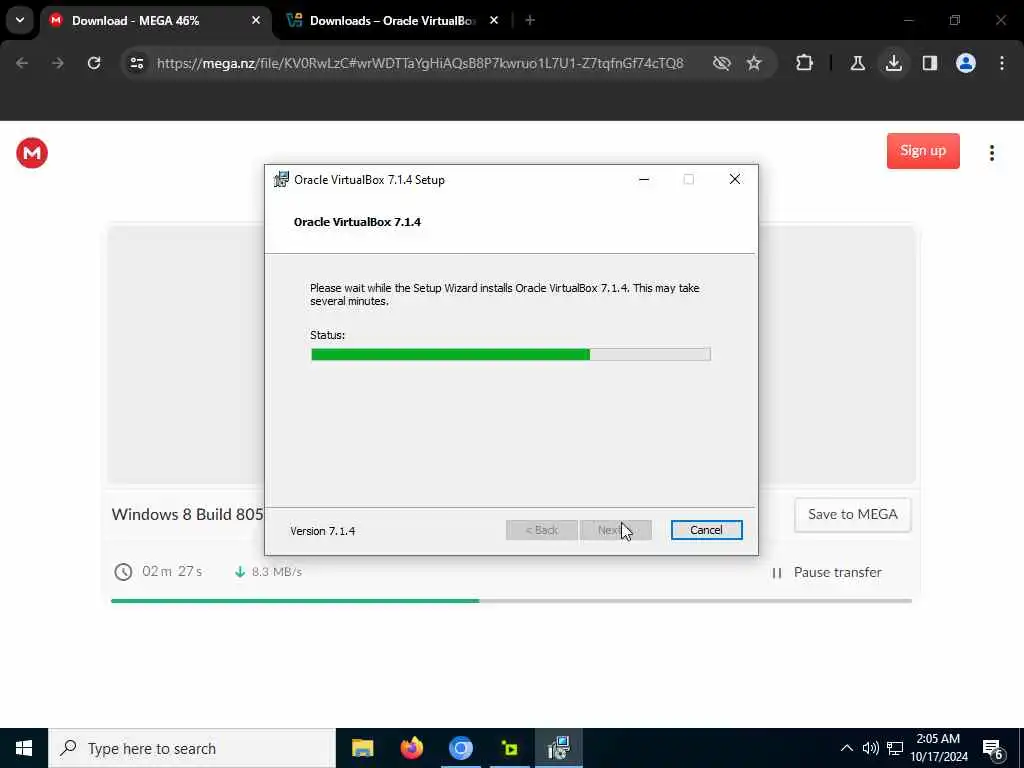Open the Chromium browser taskbar icon
The width and height of the screenshot is (1024, 768).
coord(460,748)
